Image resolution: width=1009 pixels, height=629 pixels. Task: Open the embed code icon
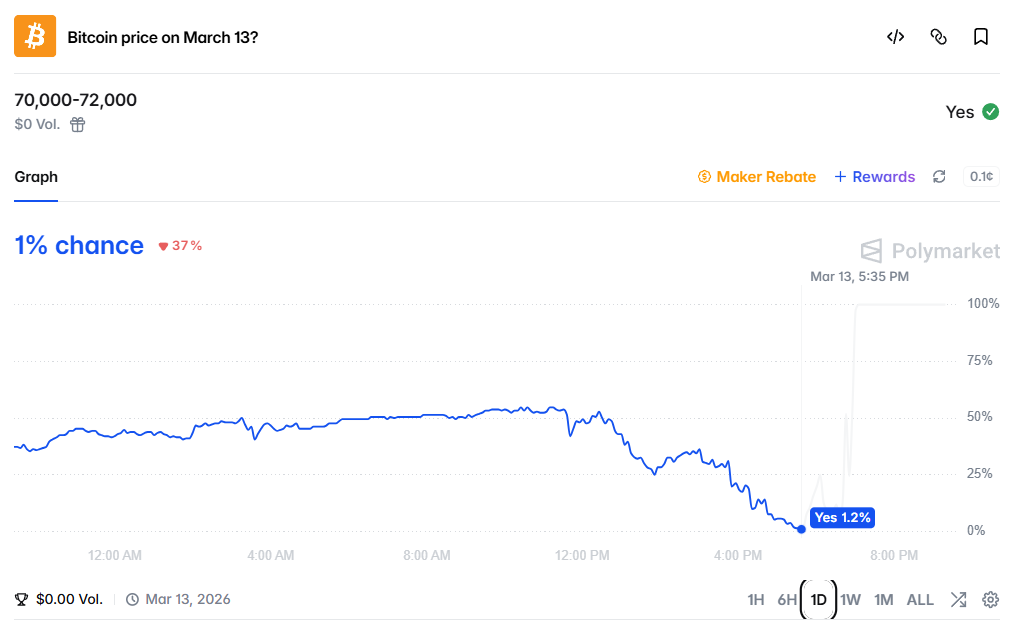(x=895, y=37)
